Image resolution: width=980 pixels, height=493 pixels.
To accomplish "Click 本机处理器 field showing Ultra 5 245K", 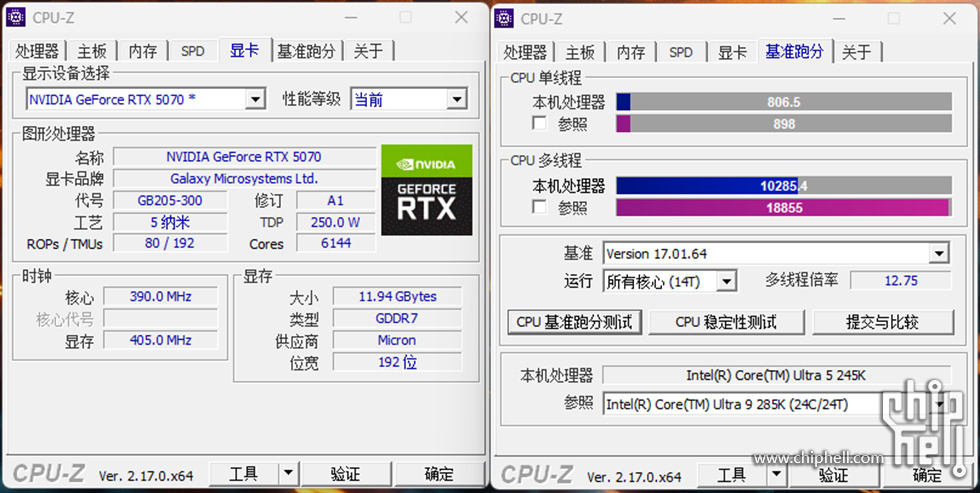I will tap(777, 376).
